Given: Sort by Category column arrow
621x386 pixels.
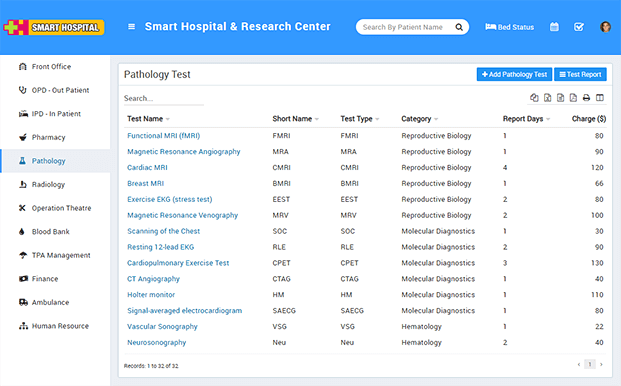Looking at the screenshot, I should pos(436,119).
